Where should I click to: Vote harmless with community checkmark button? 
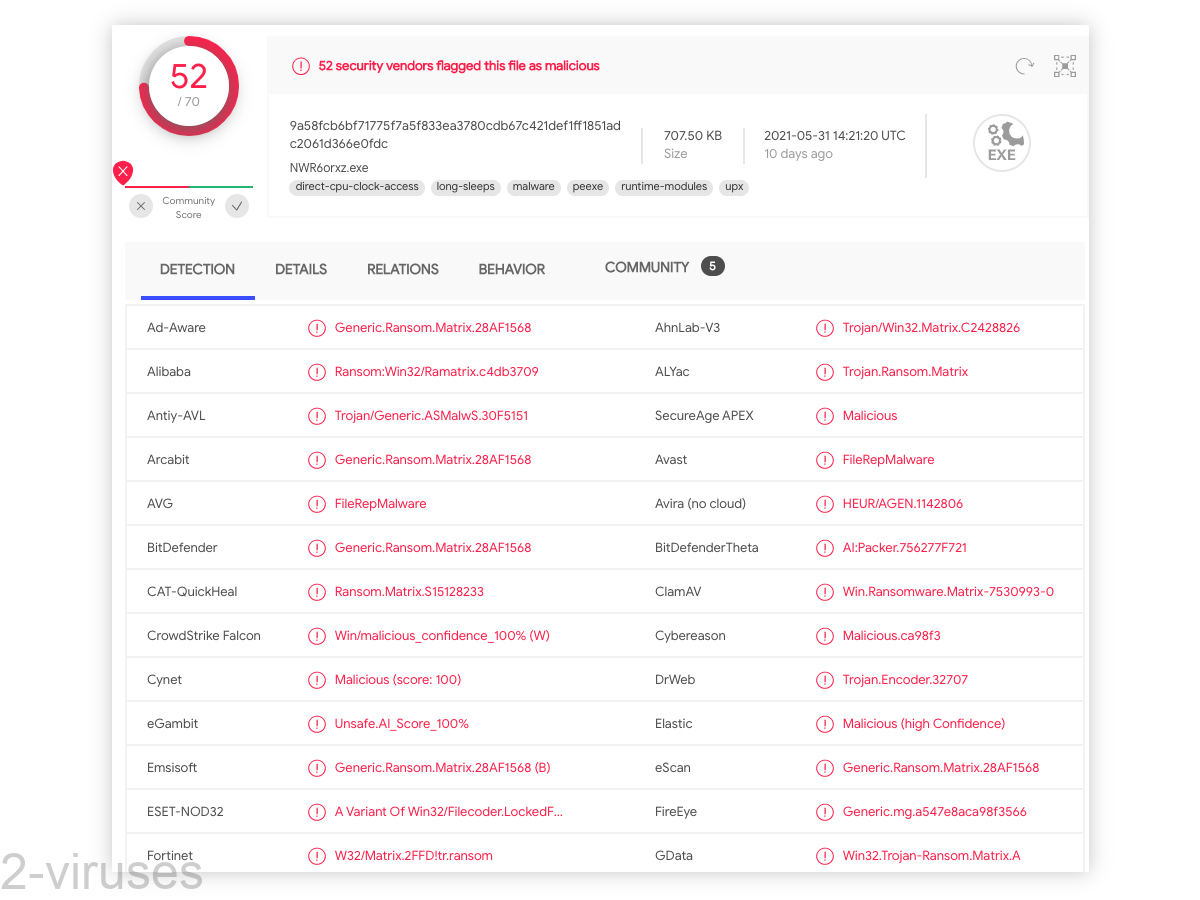237,206
